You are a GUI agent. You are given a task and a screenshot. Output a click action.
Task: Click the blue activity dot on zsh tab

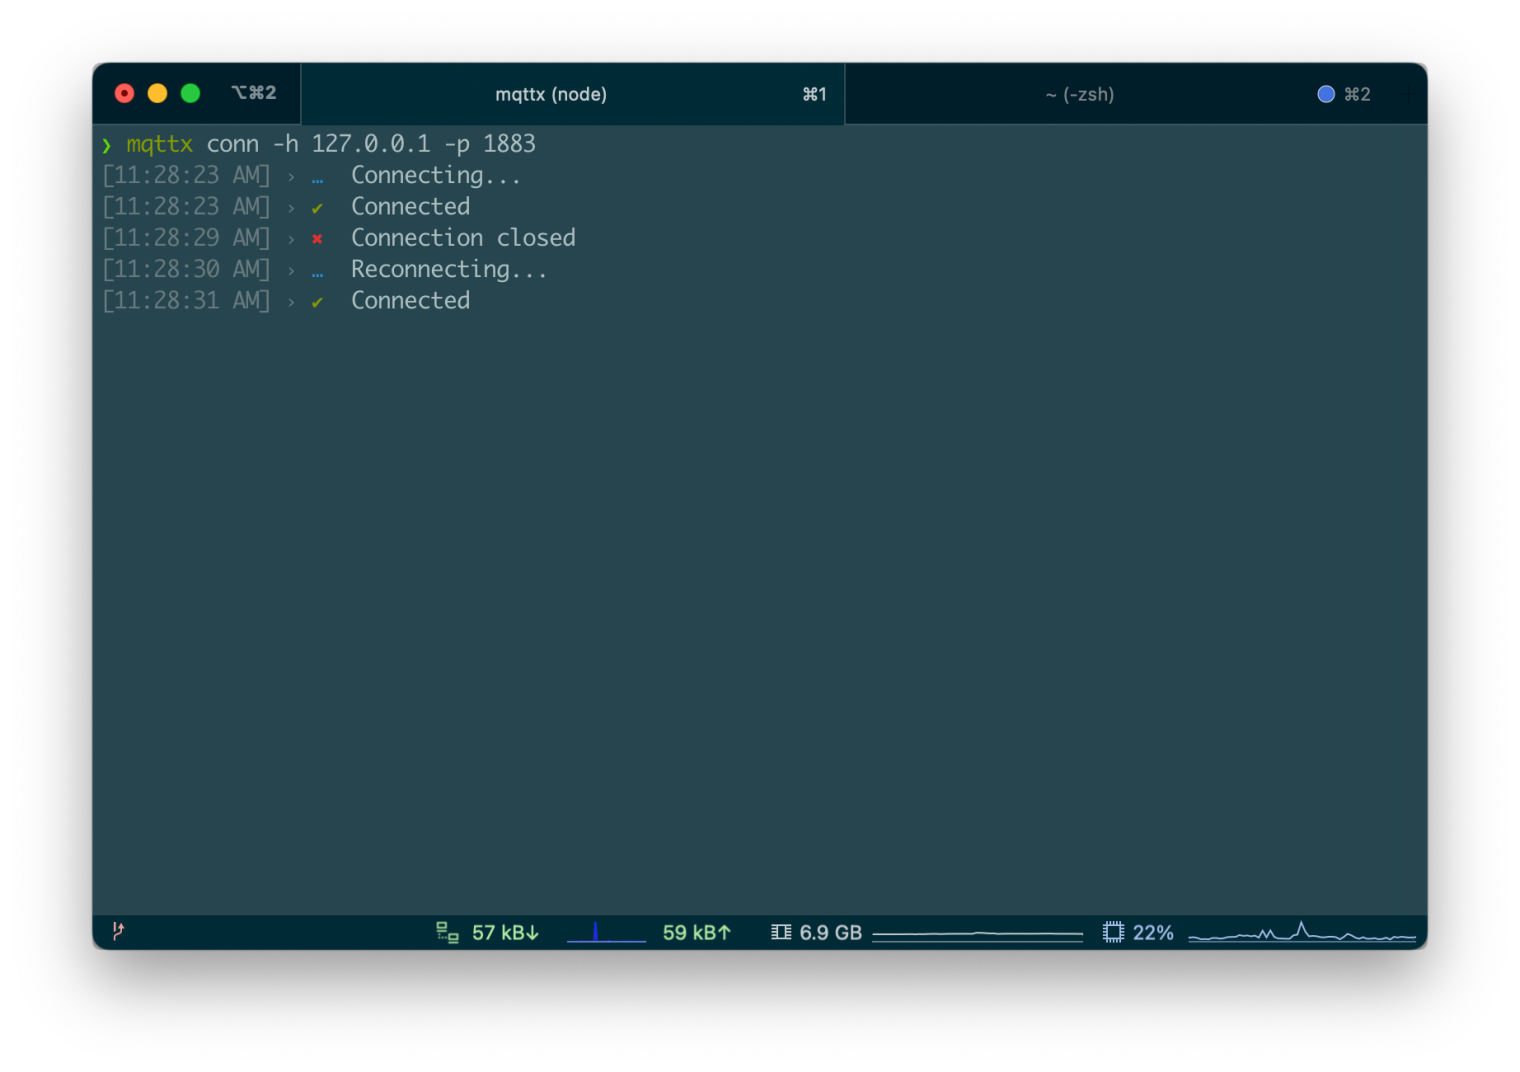click(1326, 94)
